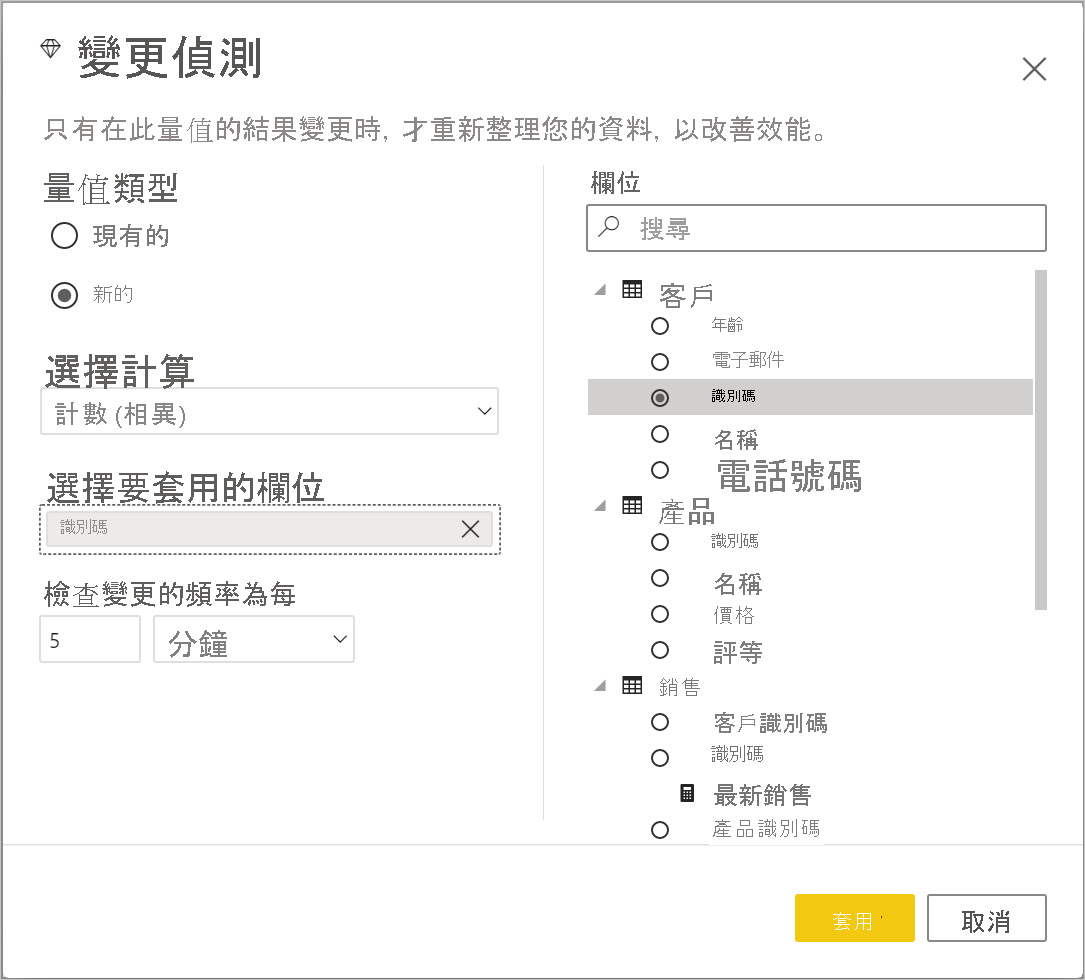The height and width of the screenshot is (980, 1085).
Task: Close the 變更偵測 dialog with X
Action: 1034,69
